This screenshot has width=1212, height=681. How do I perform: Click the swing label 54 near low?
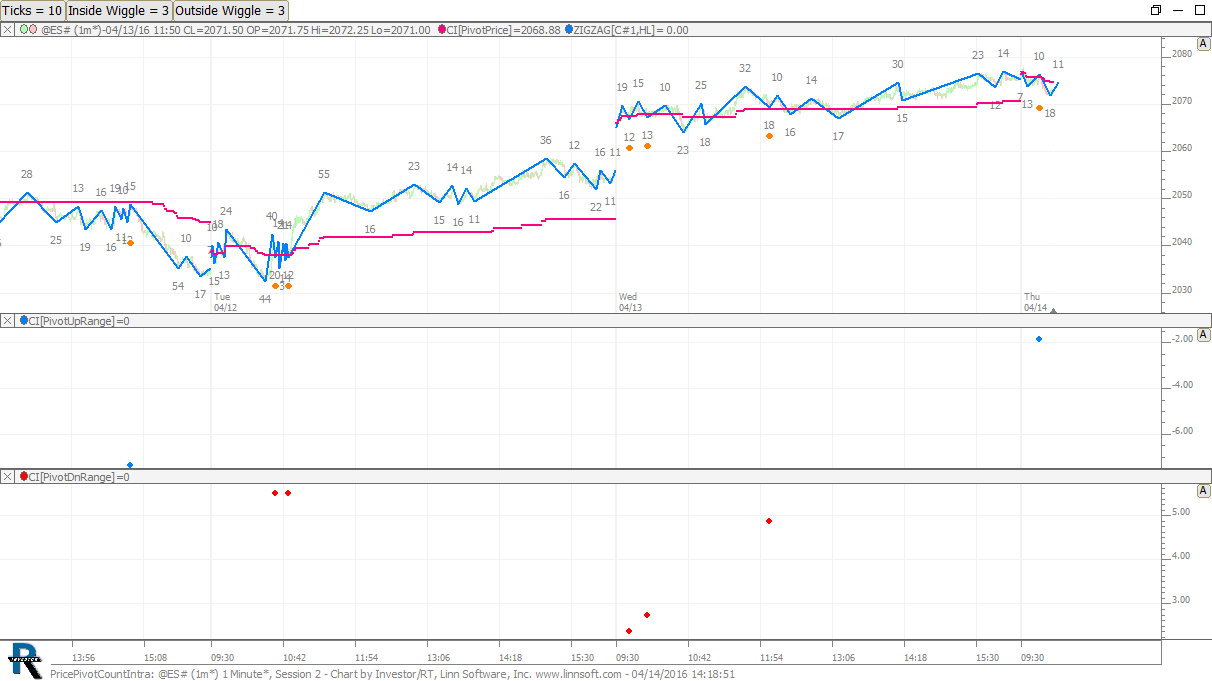[178, 286]
